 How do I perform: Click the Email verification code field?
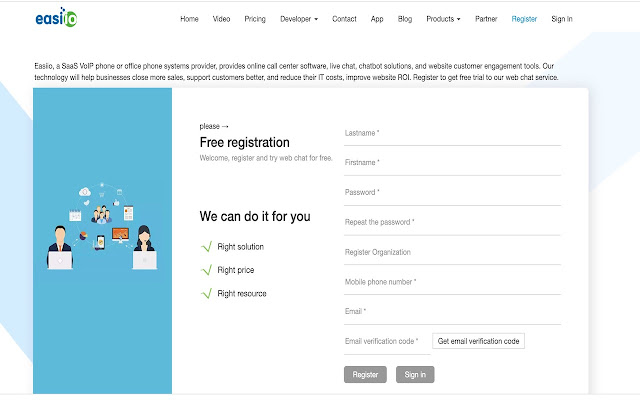386,342
